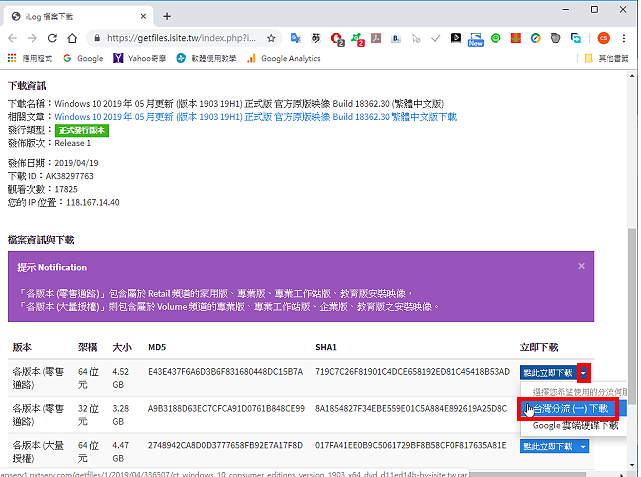Expand mirror options for 4.47 GB row
This screenshot has height=477, width=641.
[583, 447]
